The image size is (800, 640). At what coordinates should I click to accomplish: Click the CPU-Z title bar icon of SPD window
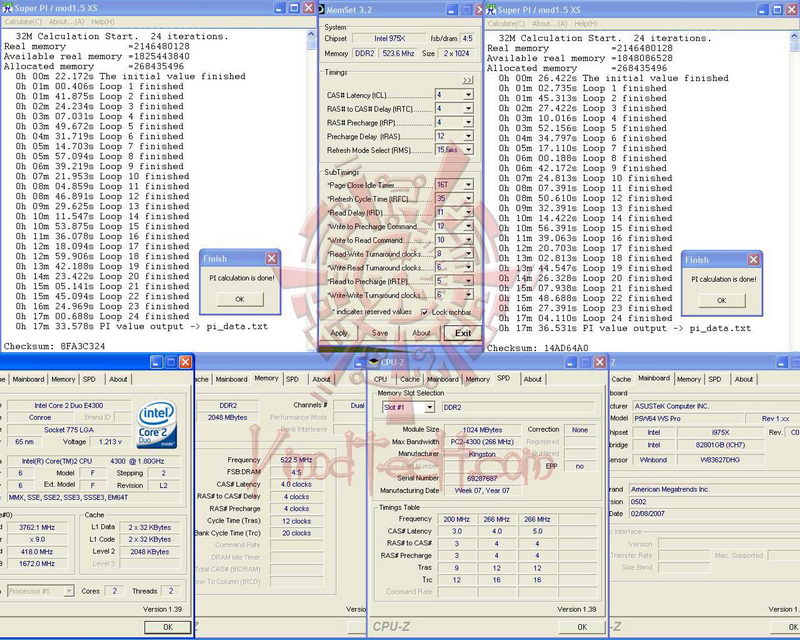374,362
